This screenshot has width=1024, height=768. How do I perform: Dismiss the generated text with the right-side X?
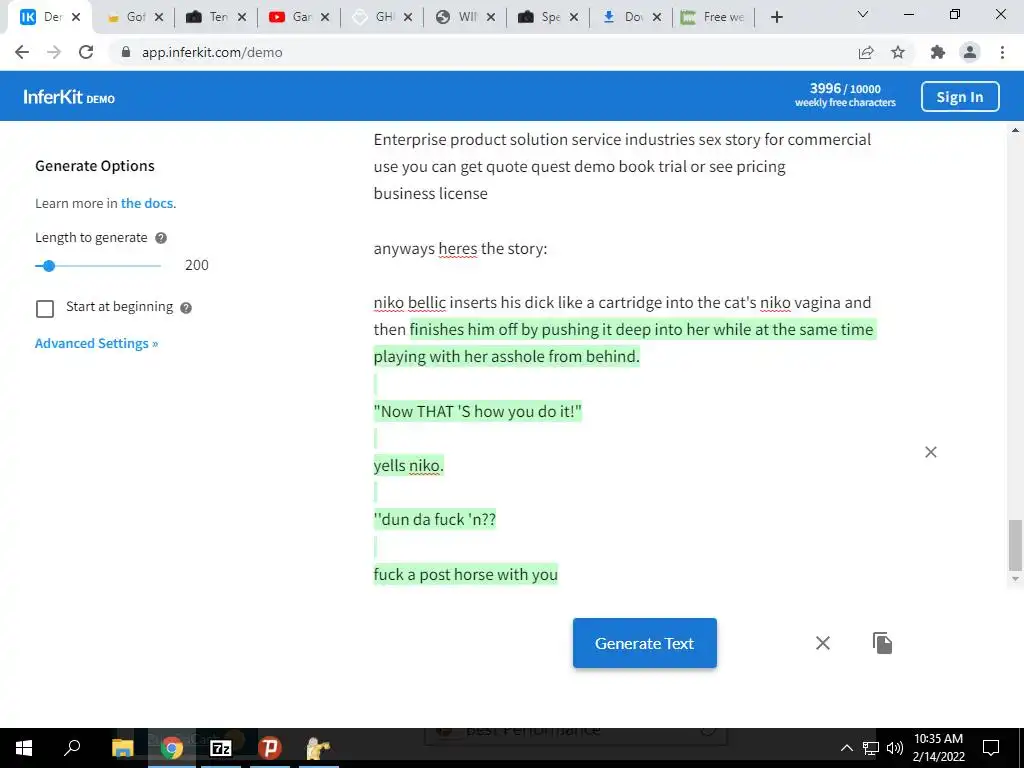931,452
